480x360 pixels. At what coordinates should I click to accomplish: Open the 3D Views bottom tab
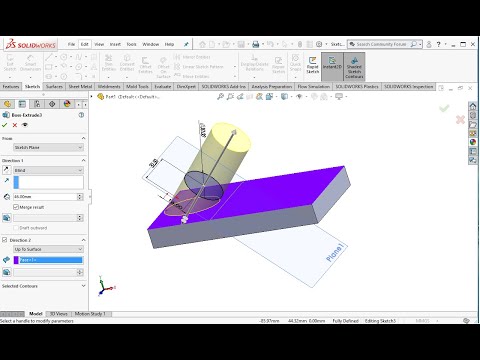(x=59, y=314)
